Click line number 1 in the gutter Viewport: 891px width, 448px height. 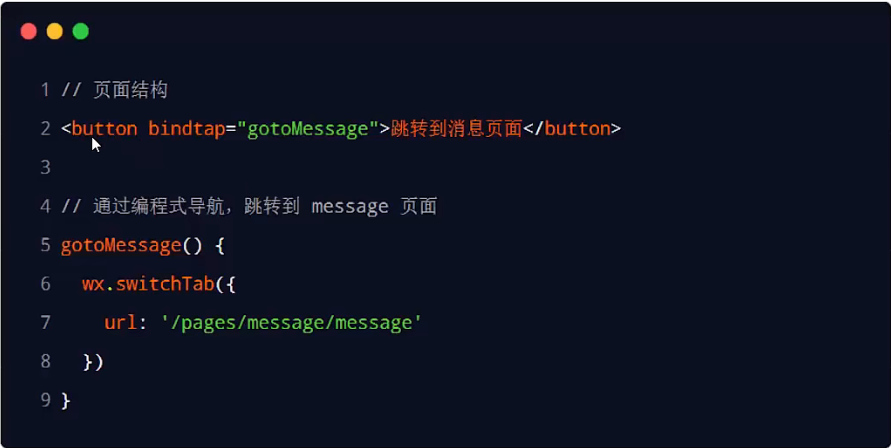tap(45, 90)
